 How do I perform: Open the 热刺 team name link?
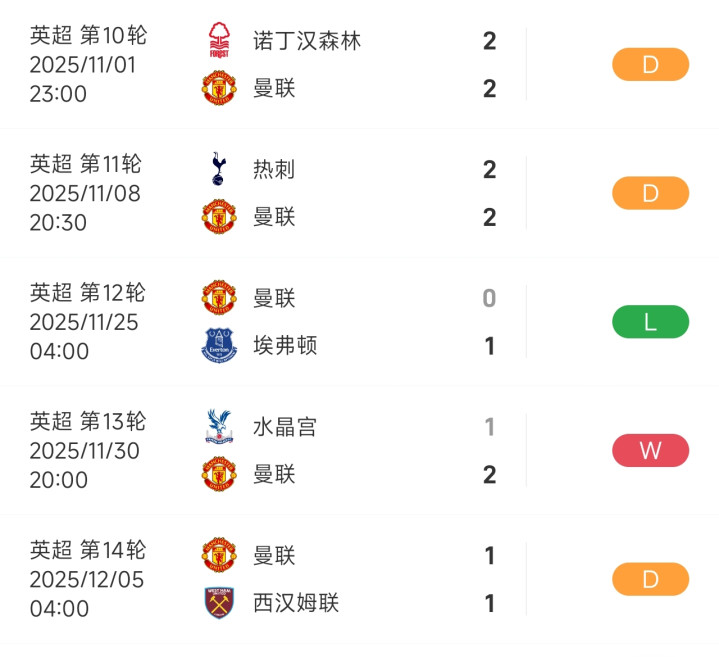(x=274, y=169)
